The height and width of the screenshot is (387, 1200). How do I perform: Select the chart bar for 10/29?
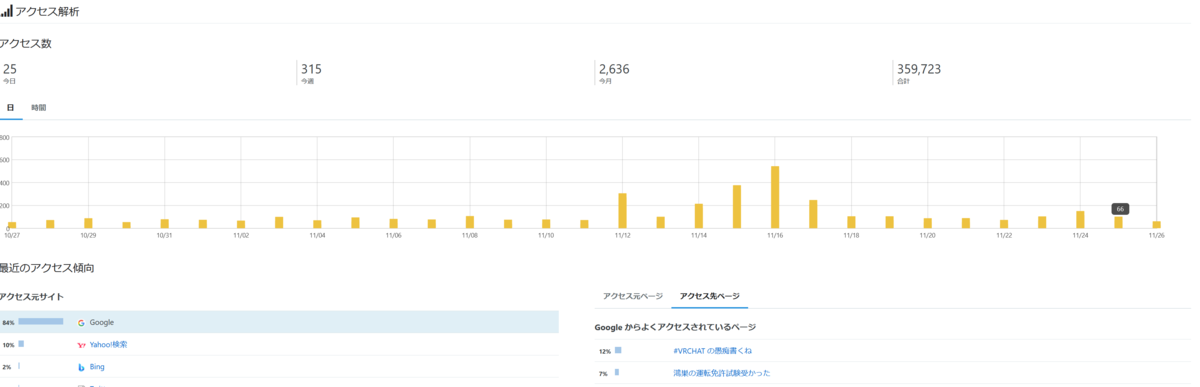[x=88, y=223]
